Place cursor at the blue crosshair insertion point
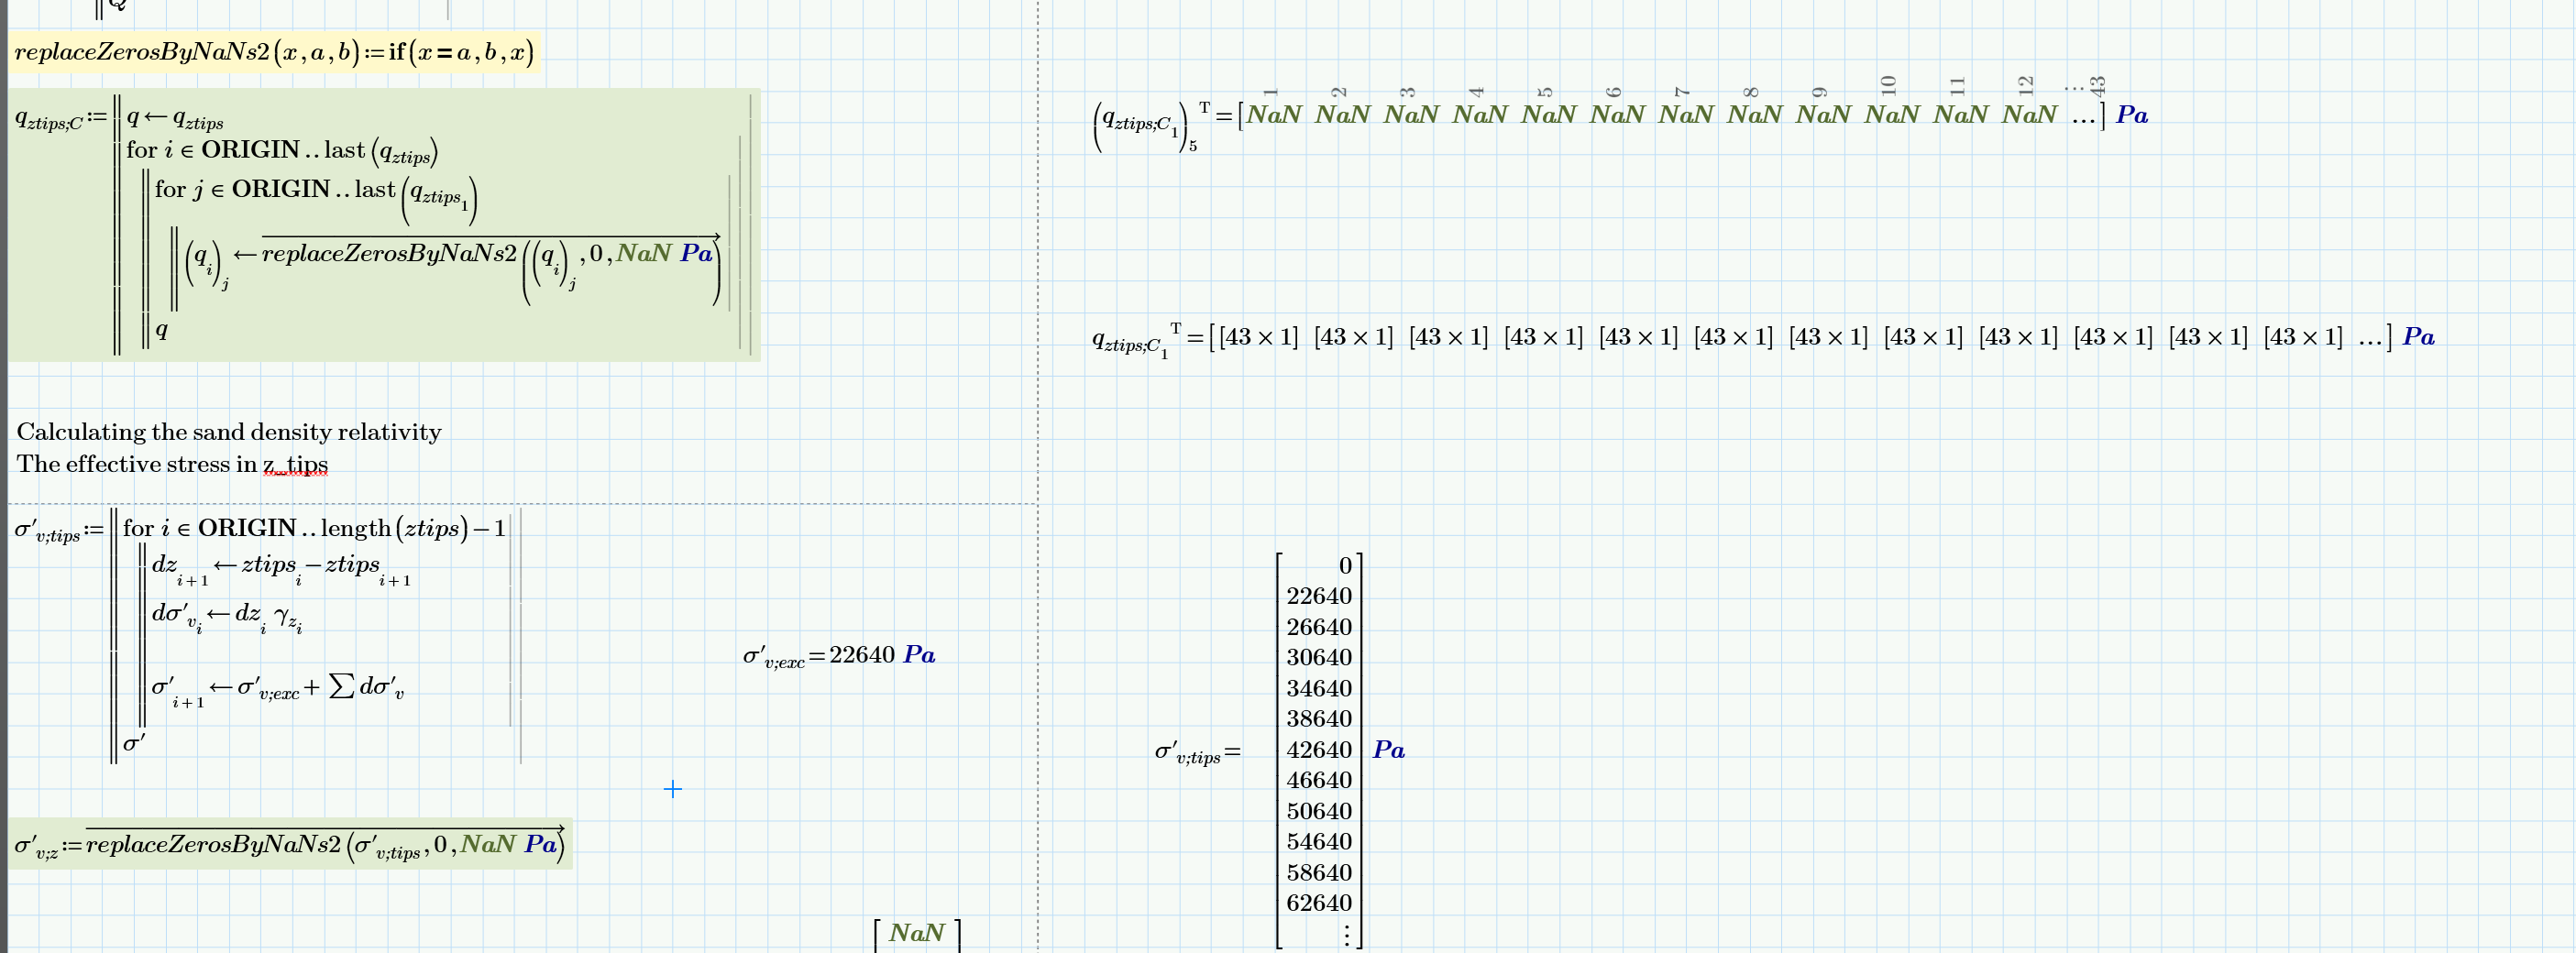2576x953 pixels. pos(674,789)
